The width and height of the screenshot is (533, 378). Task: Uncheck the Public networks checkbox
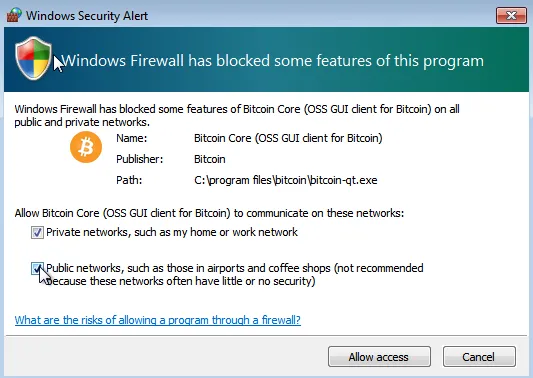tap(37, 269)
